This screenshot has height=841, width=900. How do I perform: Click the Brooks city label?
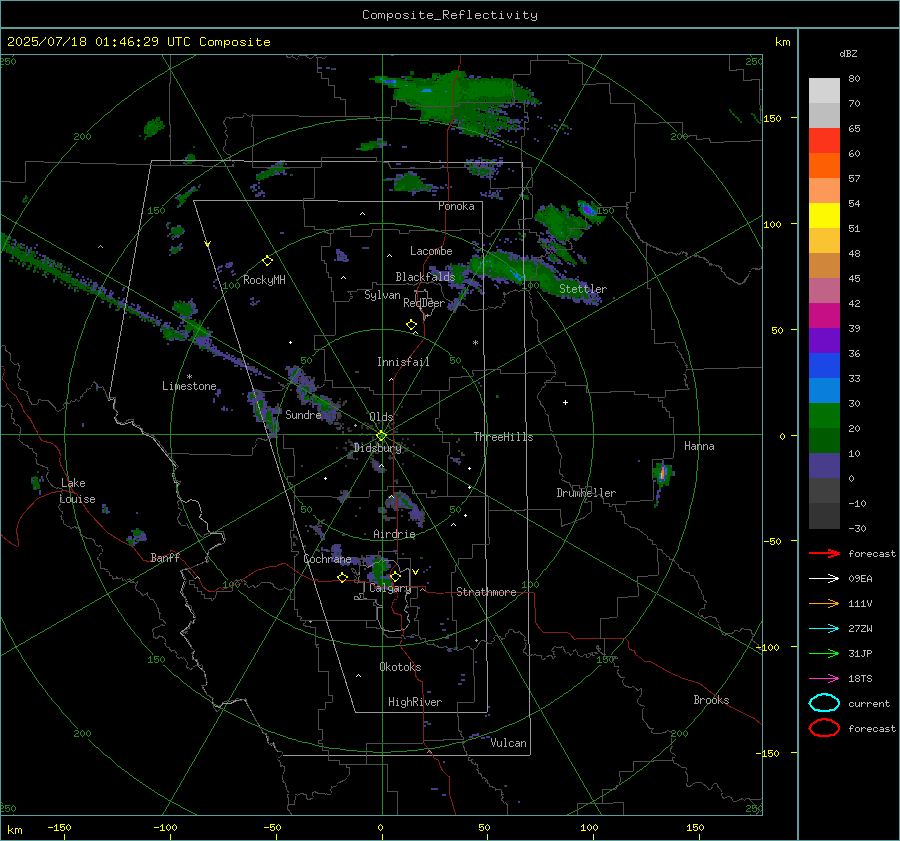[711, 700]
